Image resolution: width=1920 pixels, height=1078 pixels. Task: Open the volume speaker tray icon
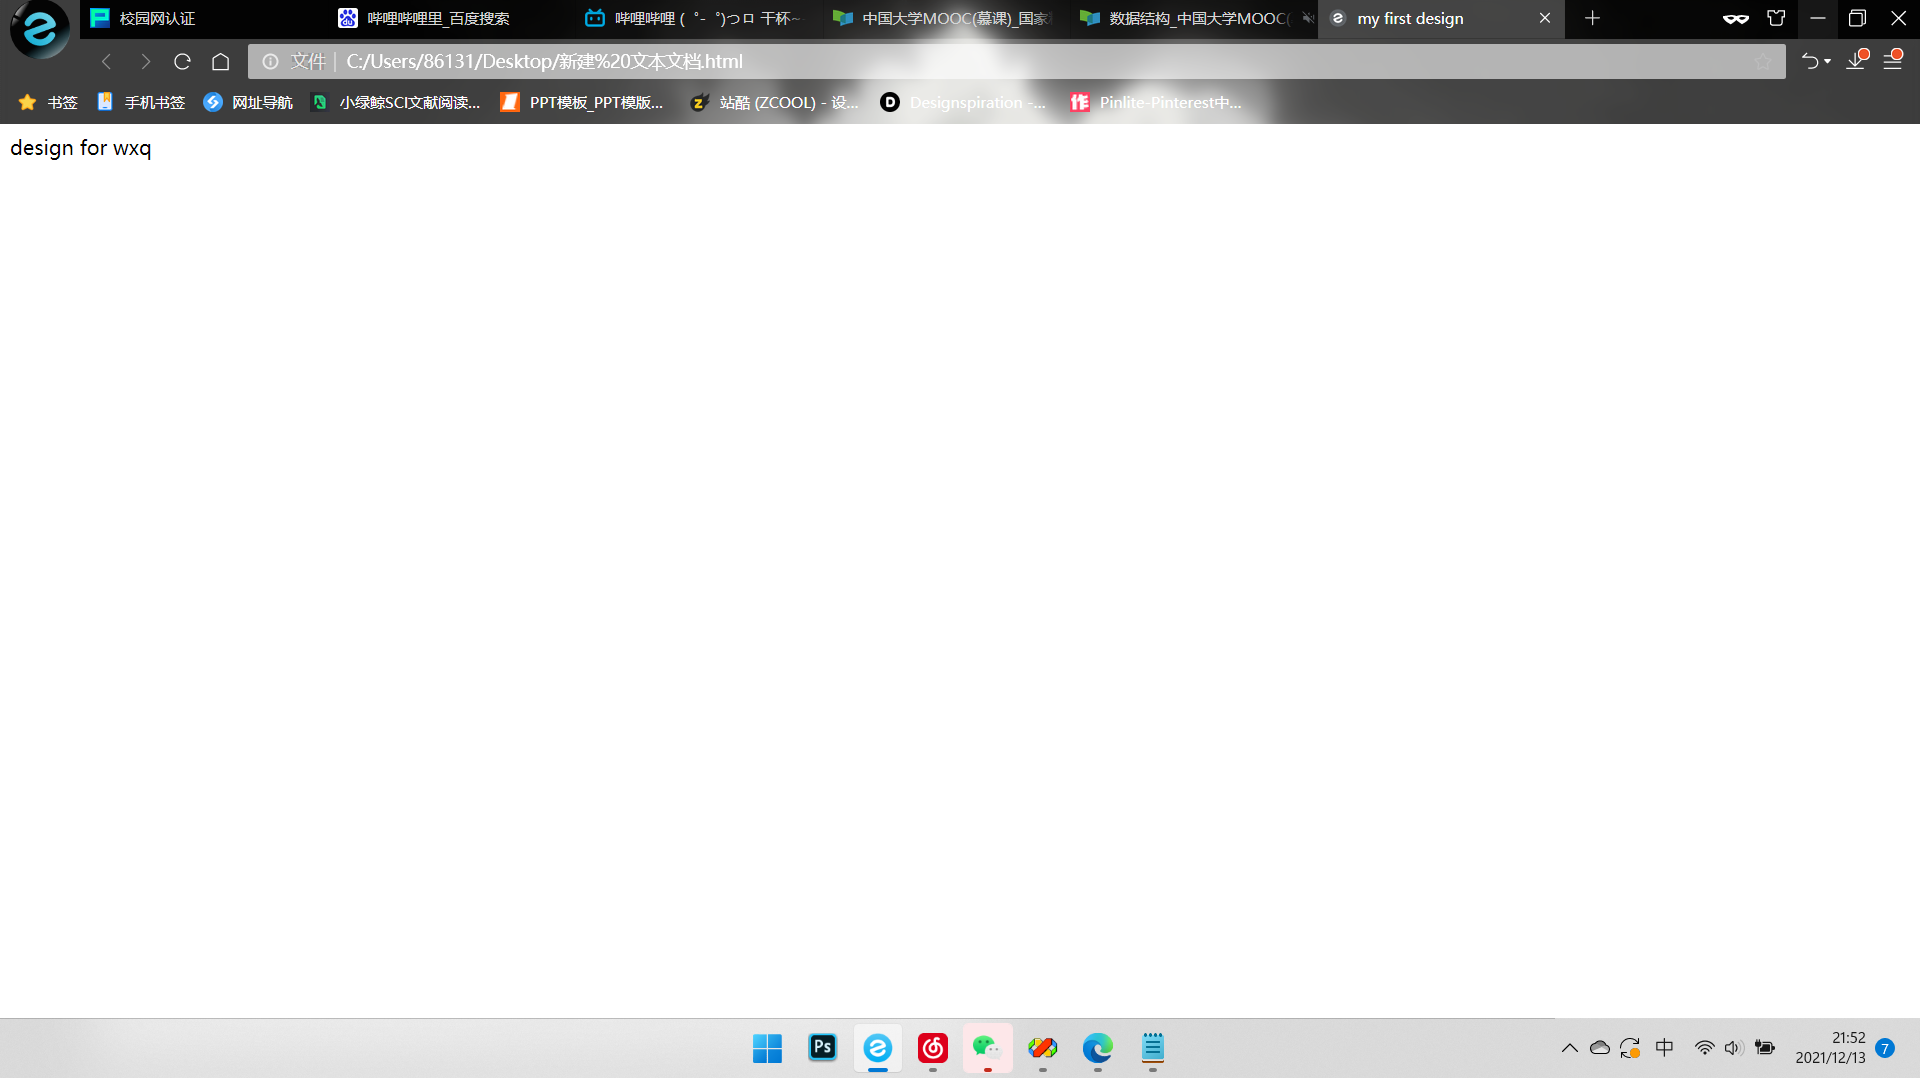(1734, 1048)
